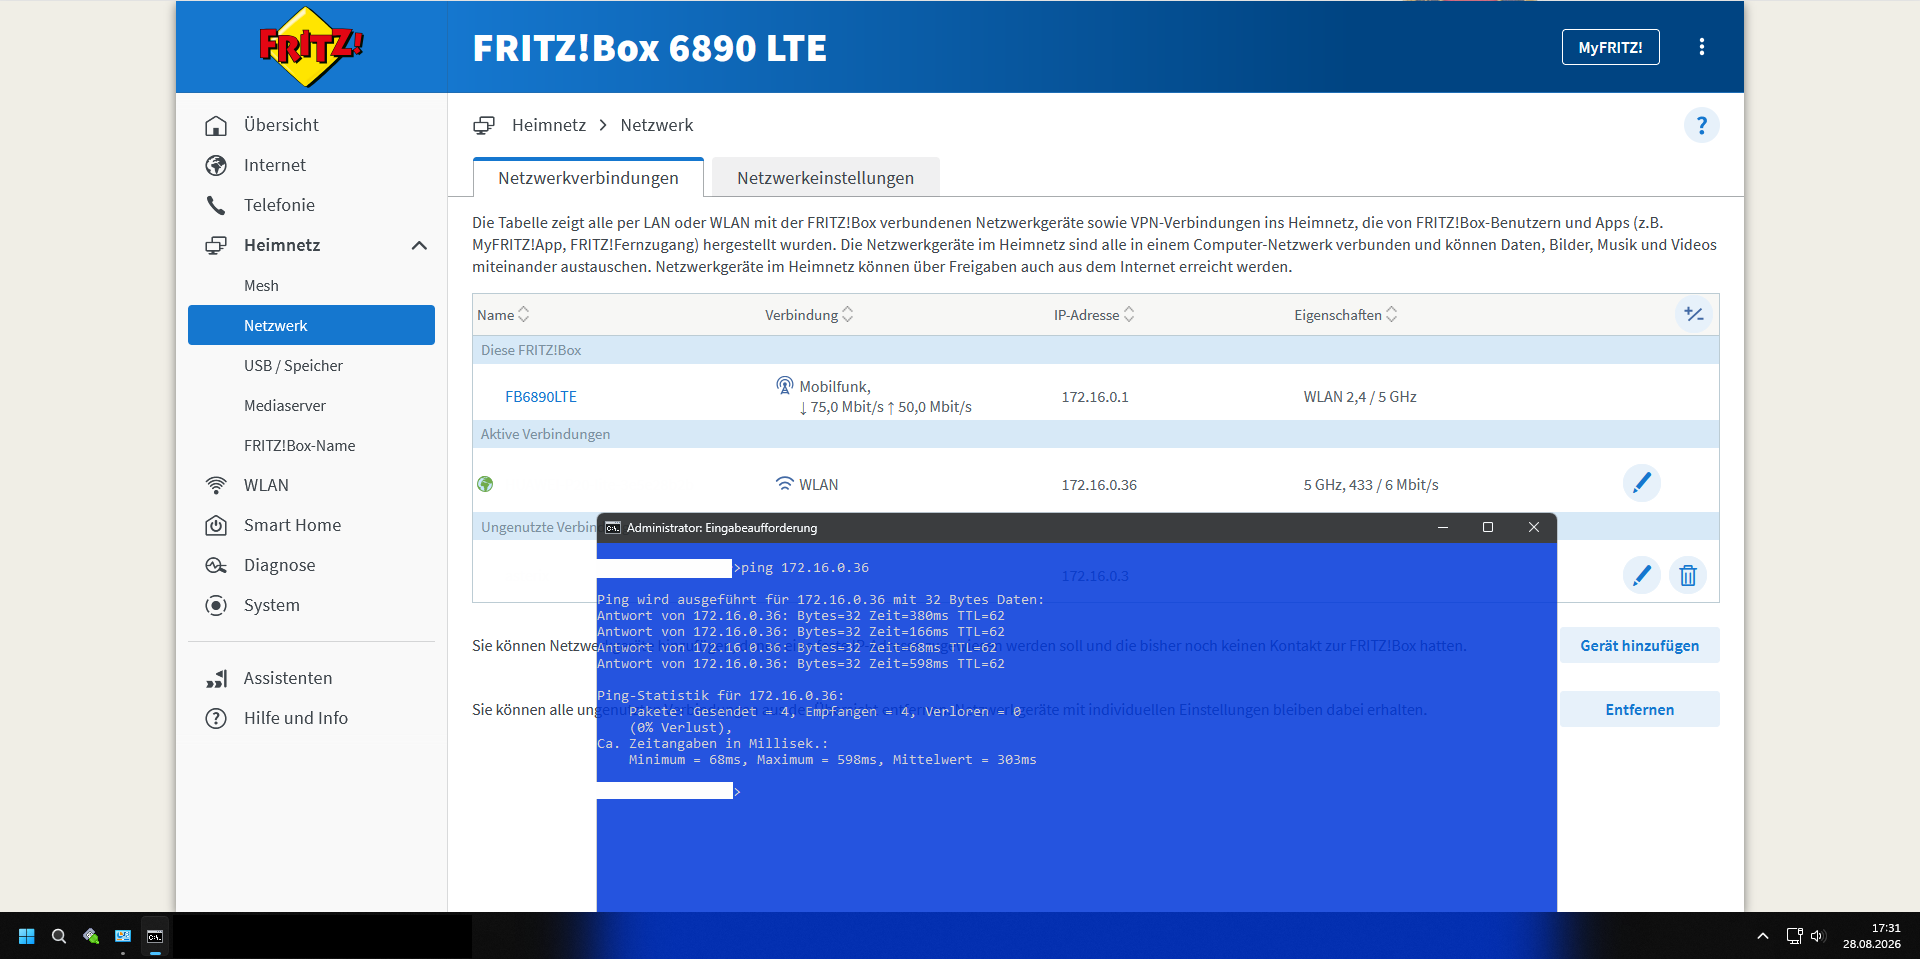Open the Diagnose menu entry
Image resolution: width=1920 pixels, height=959 pixels.
point(279,565)
